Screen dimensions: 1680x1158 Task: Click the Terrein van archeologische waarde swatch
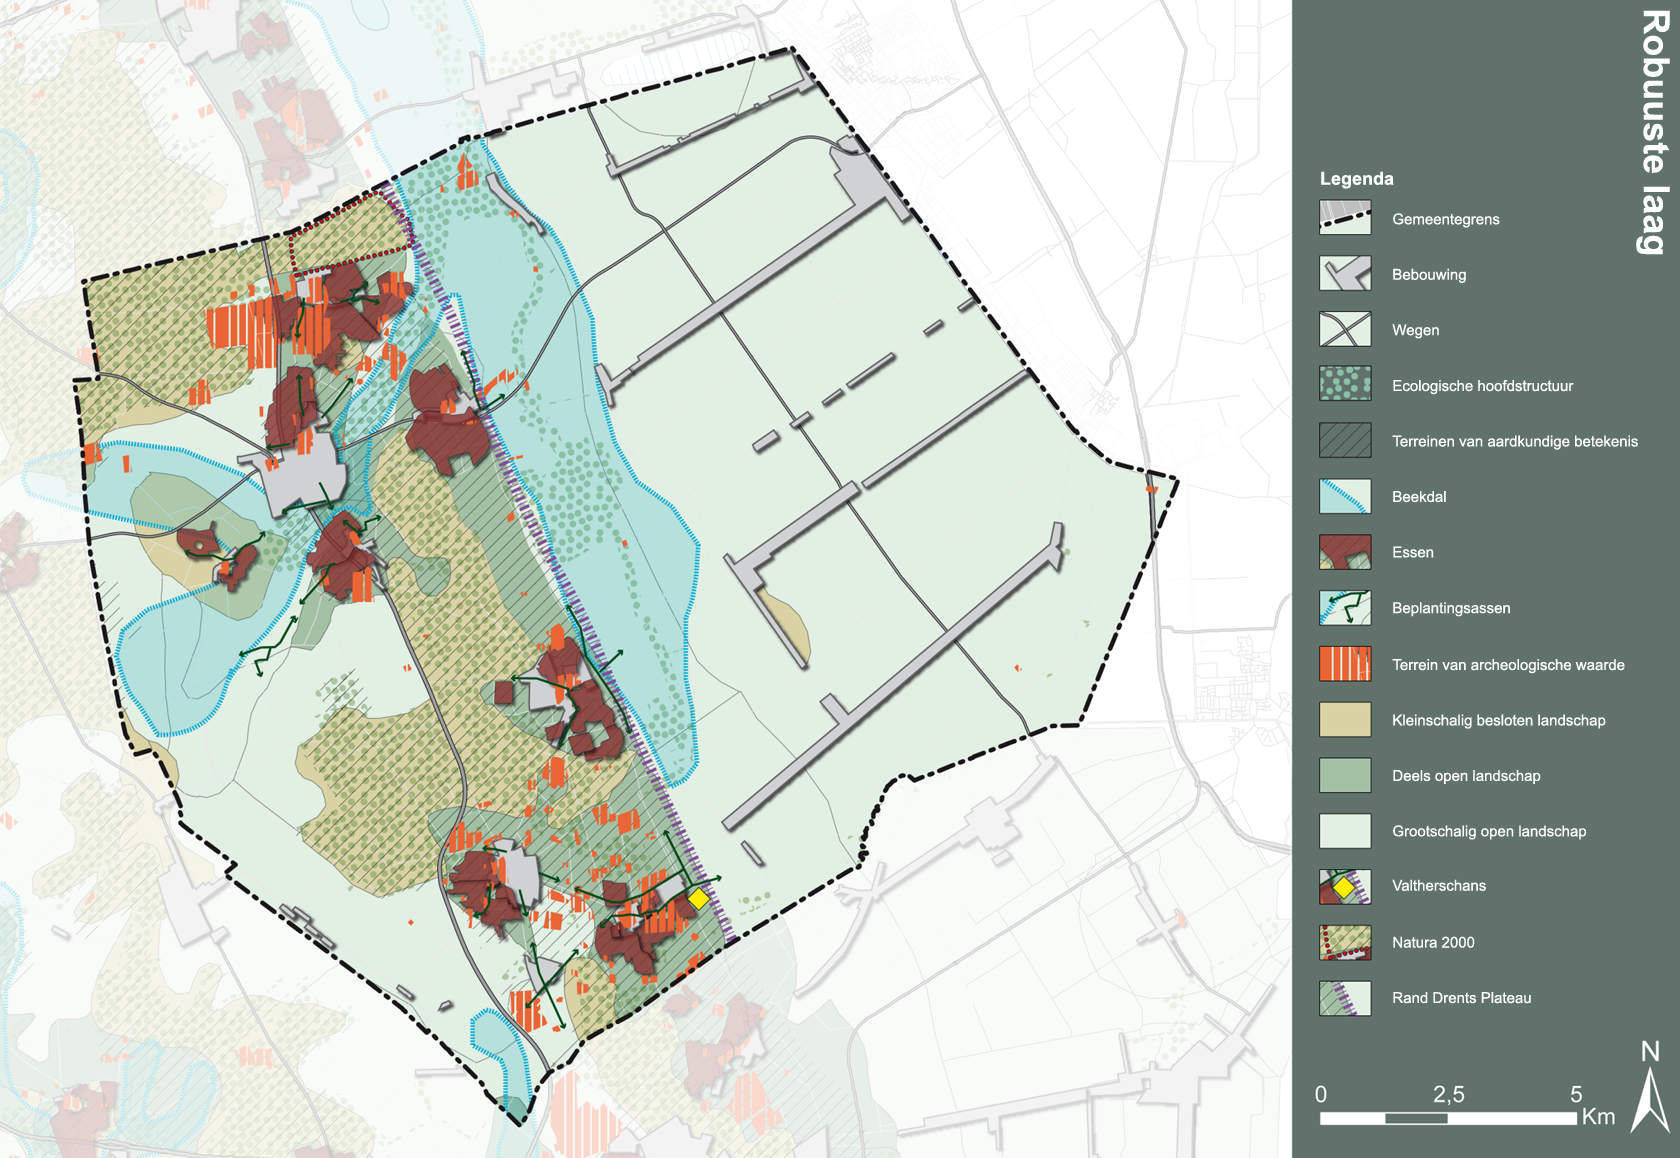[x=1344, y=664]
